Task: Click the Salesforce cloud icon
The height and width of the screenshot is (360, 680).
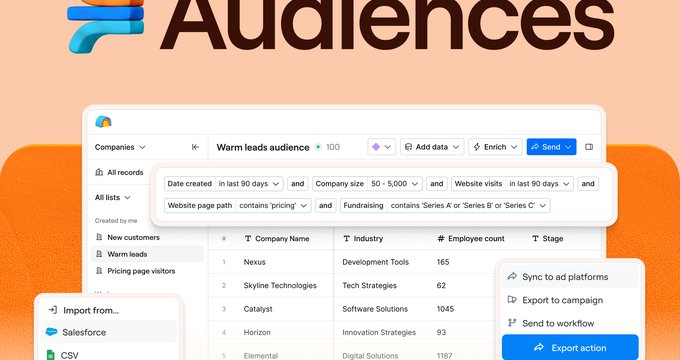Action: [52, 332]
